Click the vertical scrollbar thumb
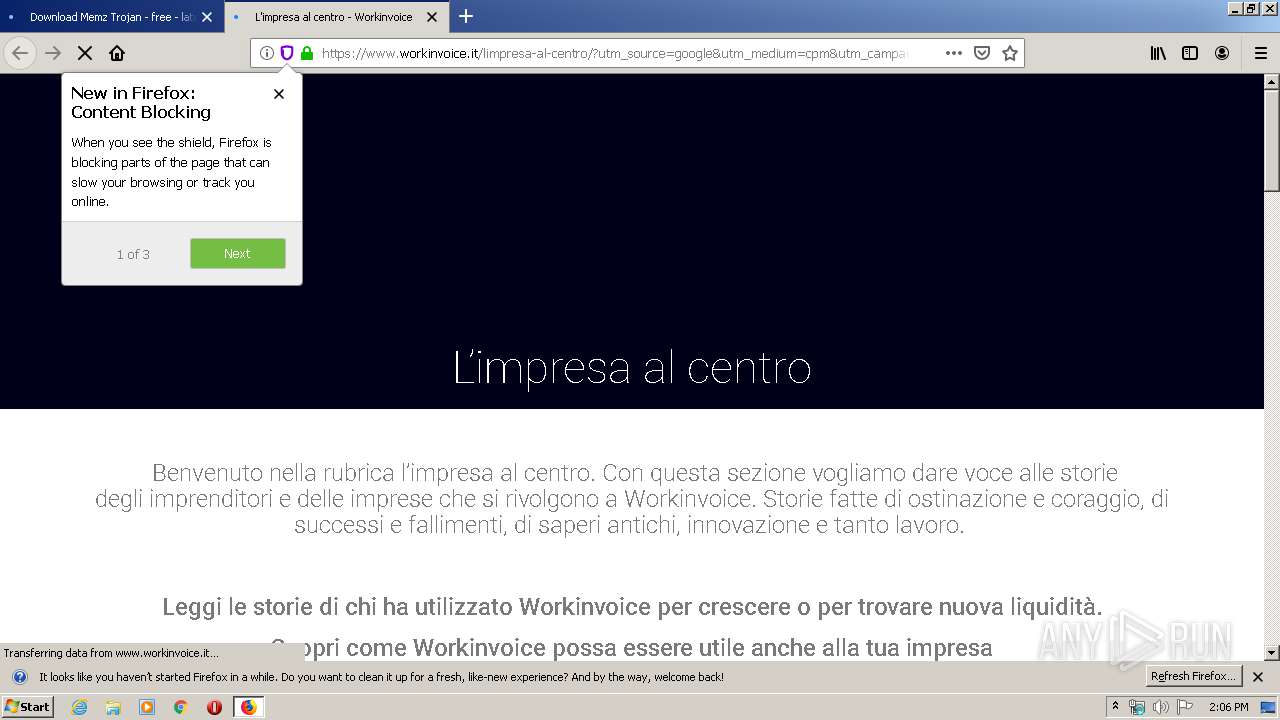Image resolution: width=1280 pixels, height=720 pixels. tap(1272, 140)
